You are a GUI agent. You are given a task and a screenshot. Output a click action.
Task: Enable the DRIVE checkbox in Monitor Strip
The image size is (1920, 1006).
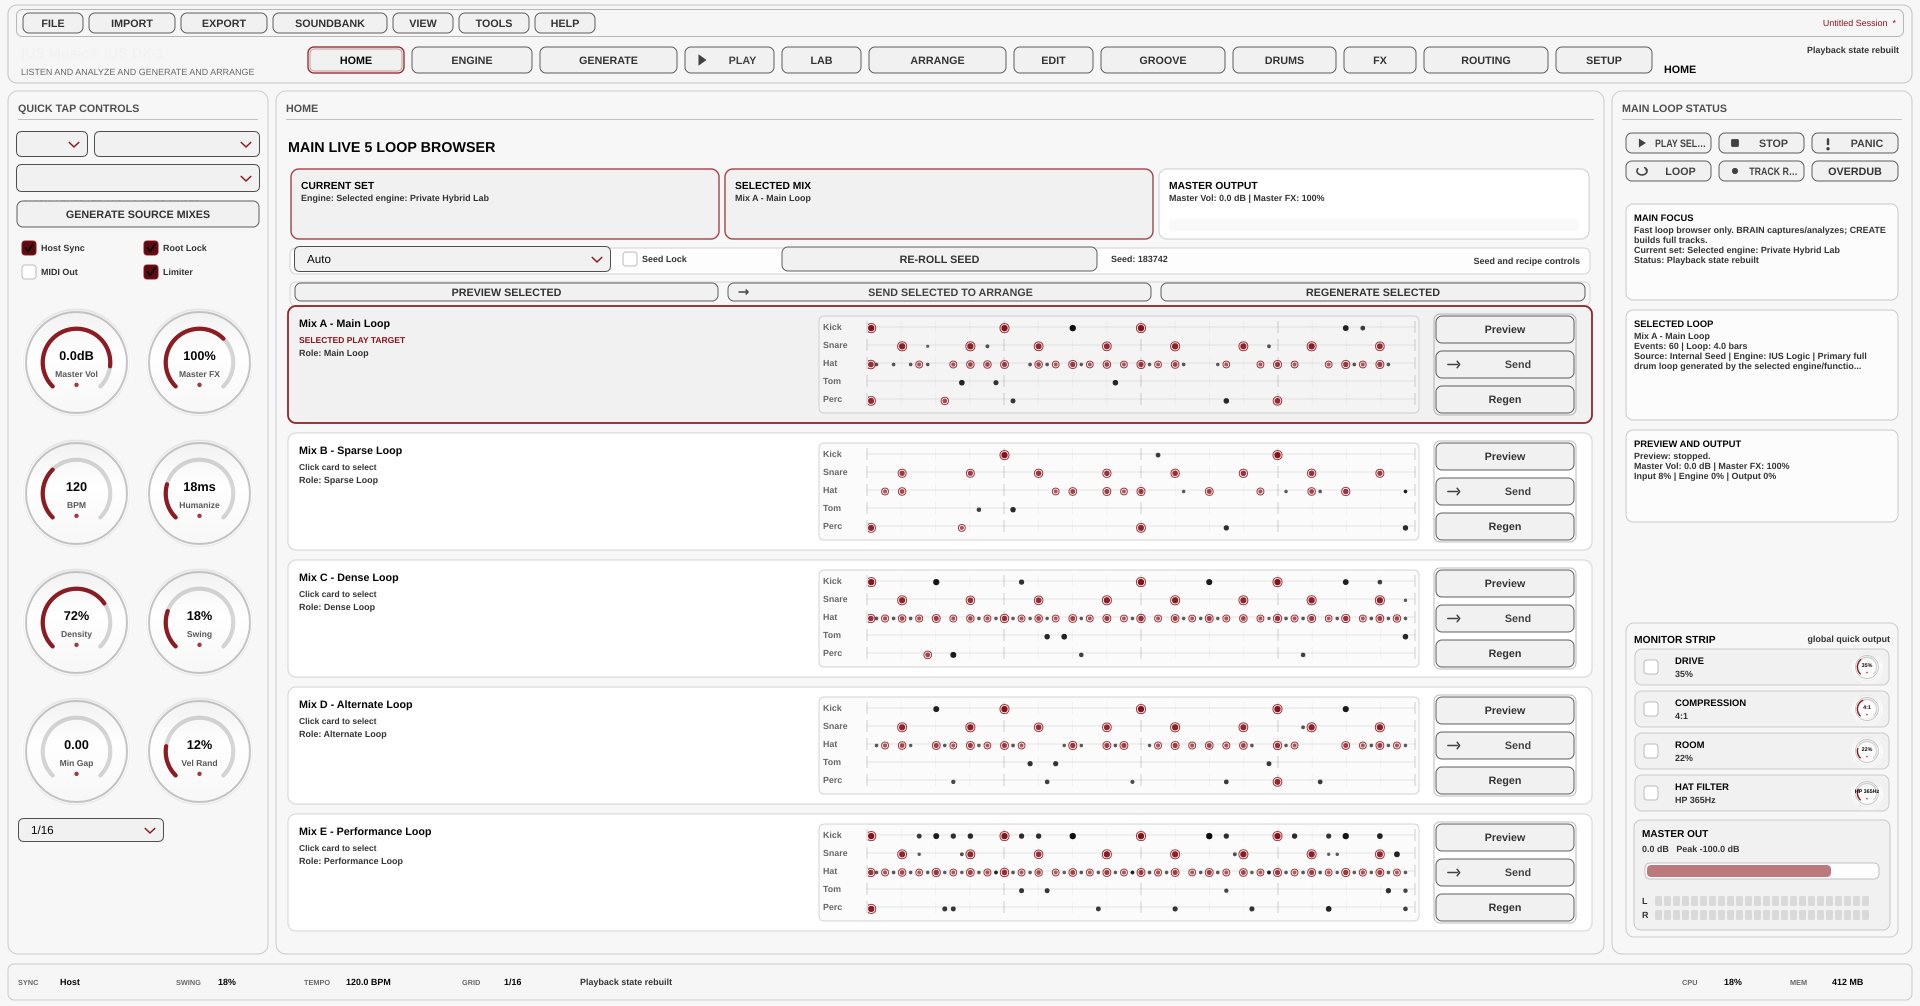(x=1651, y=667)
